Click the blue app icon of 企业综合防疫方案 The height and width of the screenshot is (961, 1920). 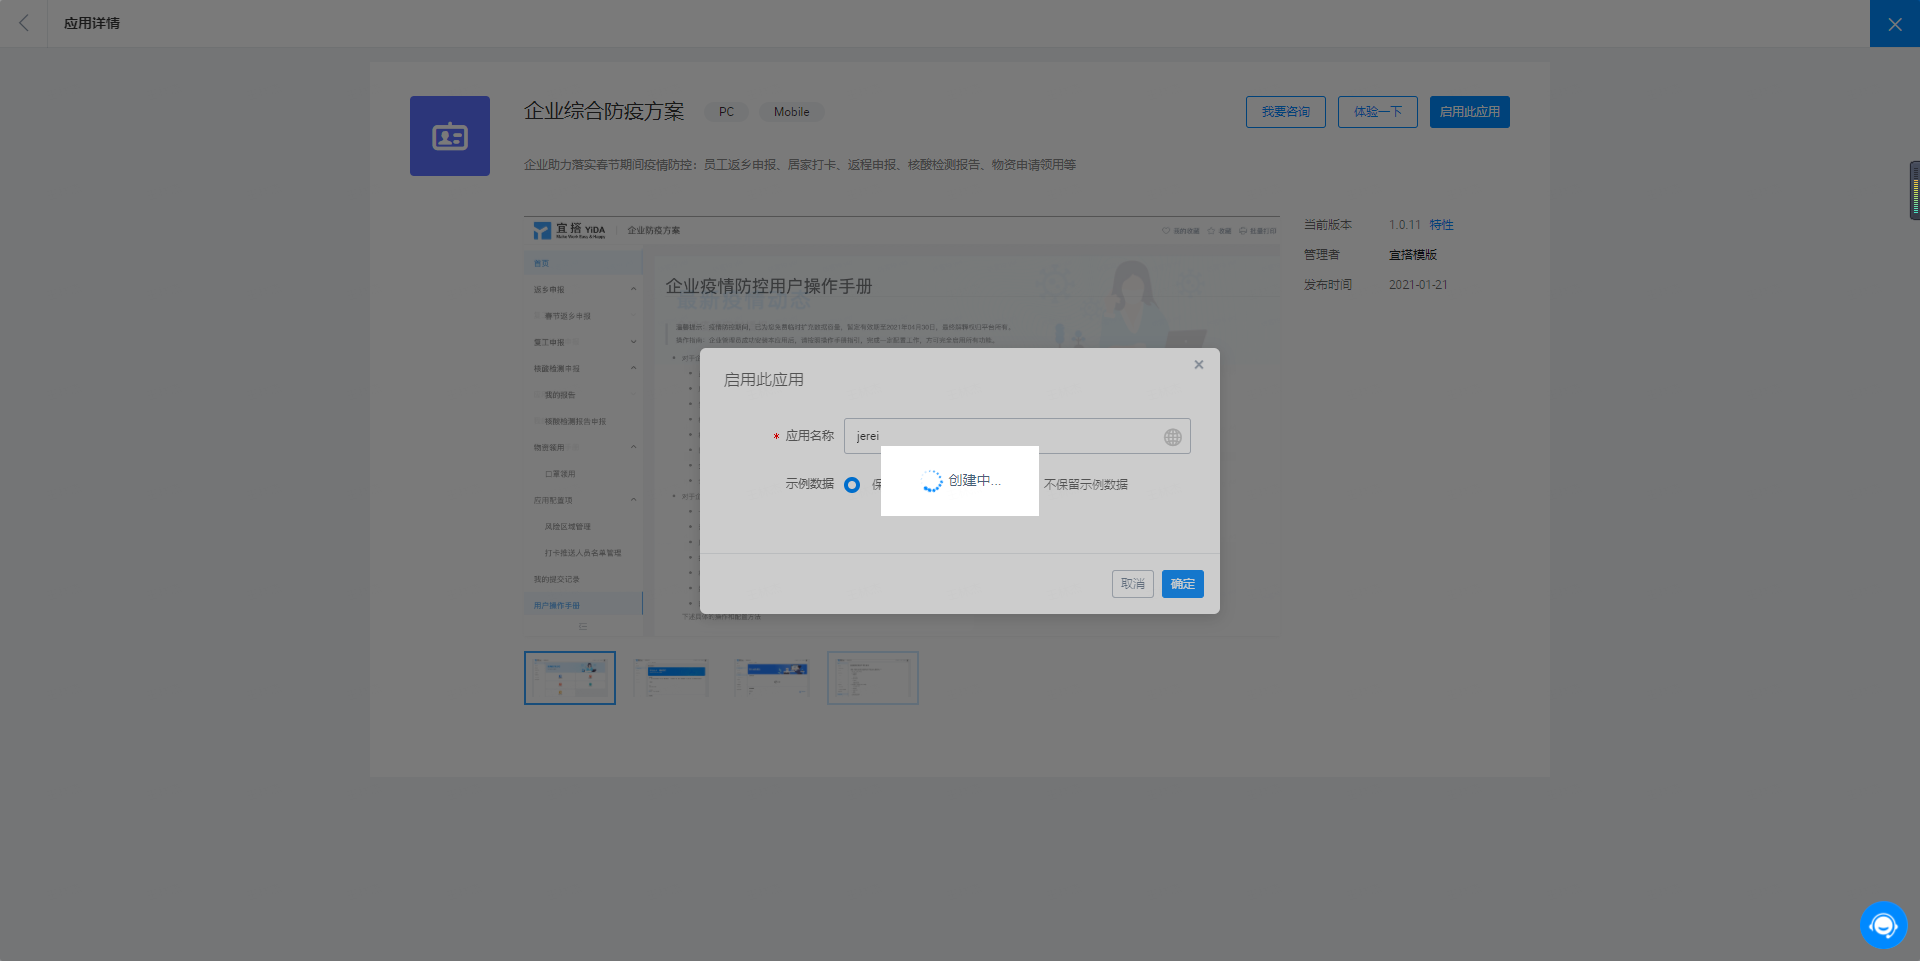tap(450, 136)
